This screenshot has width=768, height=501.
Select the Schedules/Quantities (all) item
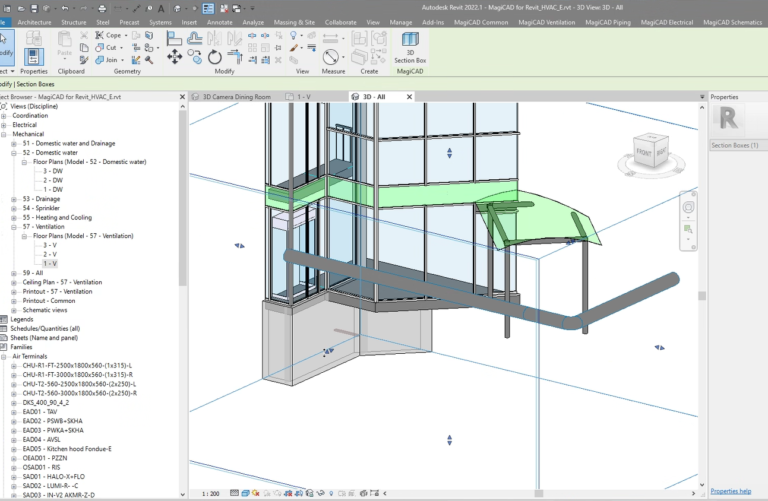tap(45, 329)
